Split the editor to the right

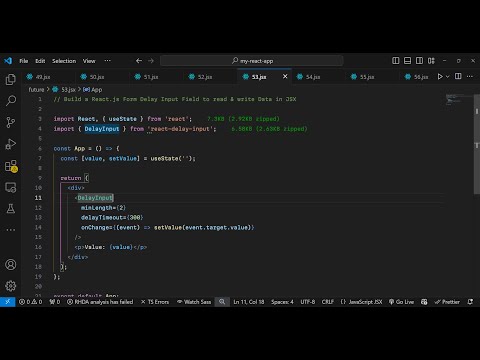point(458,76)
